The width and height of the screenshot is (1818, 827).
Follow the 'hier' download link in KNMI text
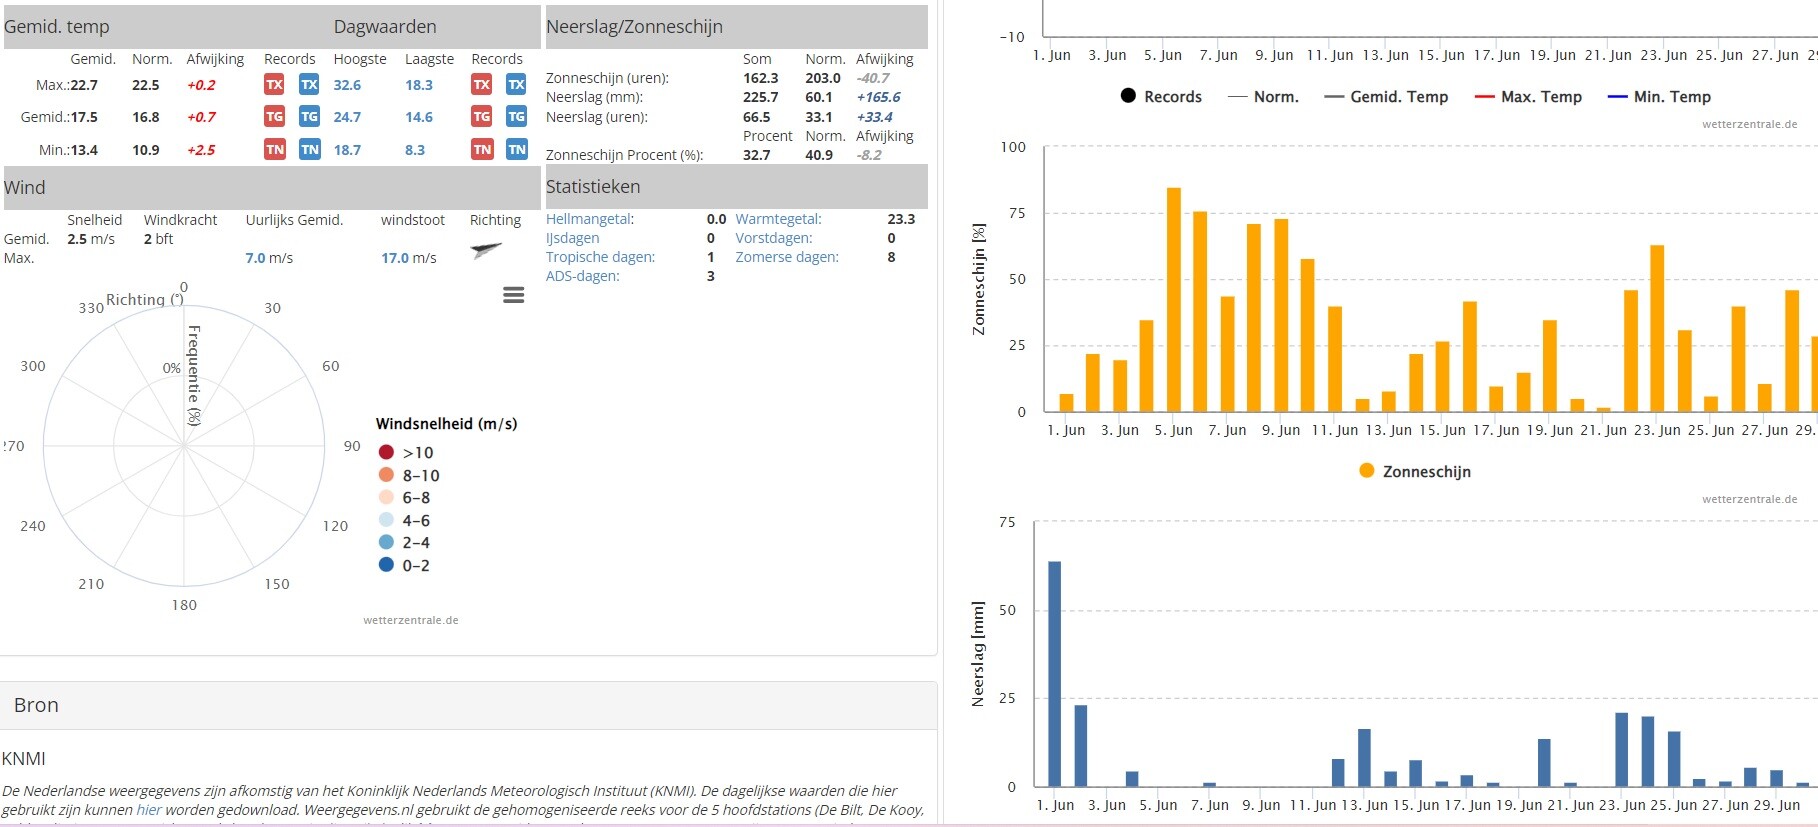coord(149,810)
